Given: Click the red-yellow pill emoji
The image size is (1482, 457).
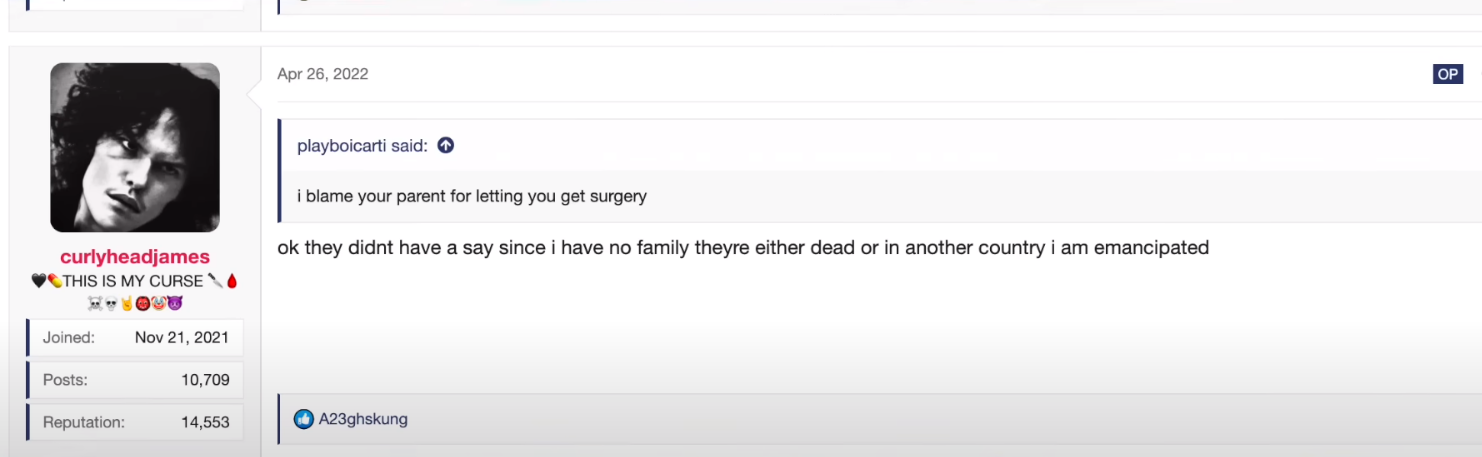Looking at the screenshot, I should click(x=55, y=281).
